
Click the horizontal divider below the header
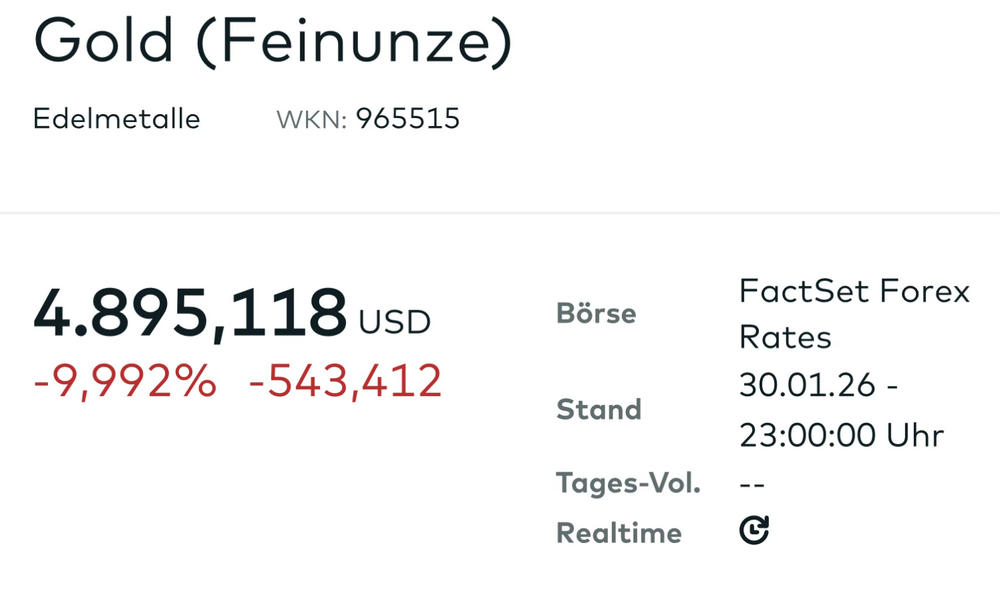tap(500, 213)
